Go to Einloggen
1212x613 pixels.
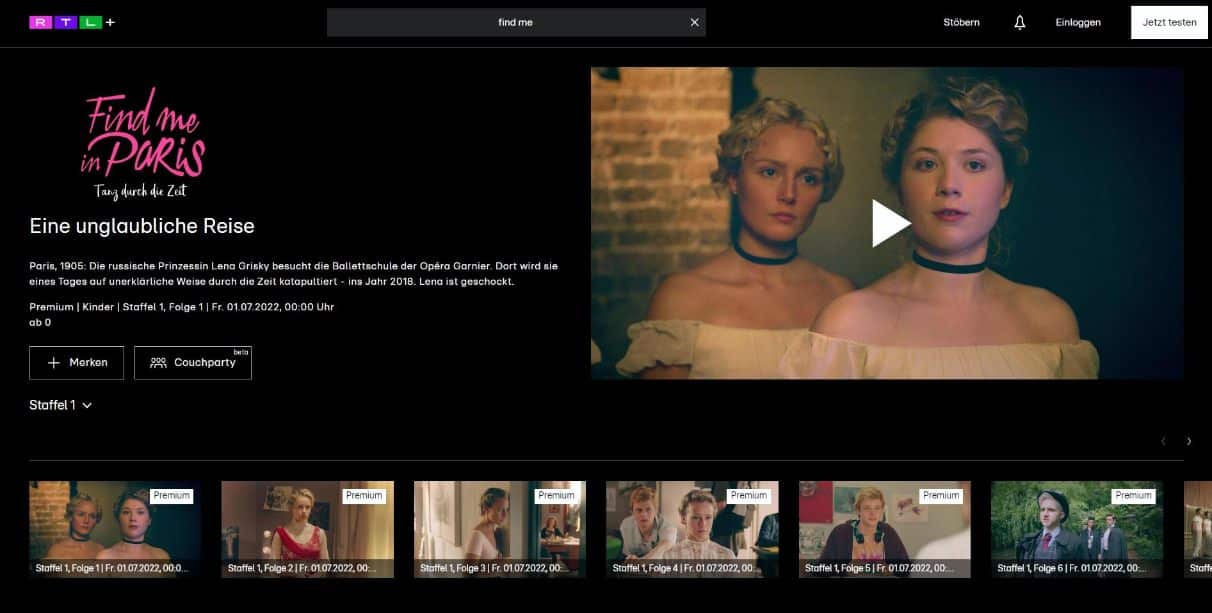point(1078,22)
